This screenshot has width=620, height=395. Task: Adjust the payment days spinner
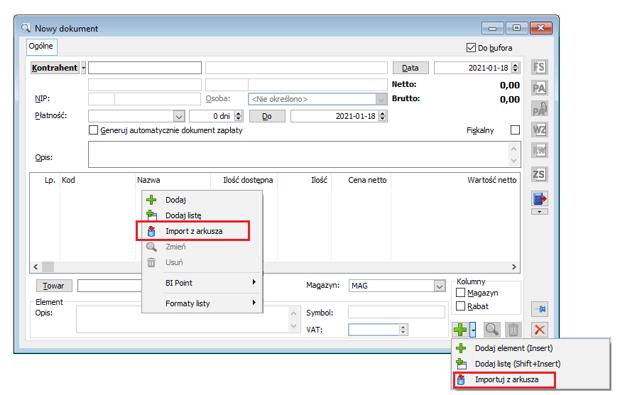click(x=238, y=116)
